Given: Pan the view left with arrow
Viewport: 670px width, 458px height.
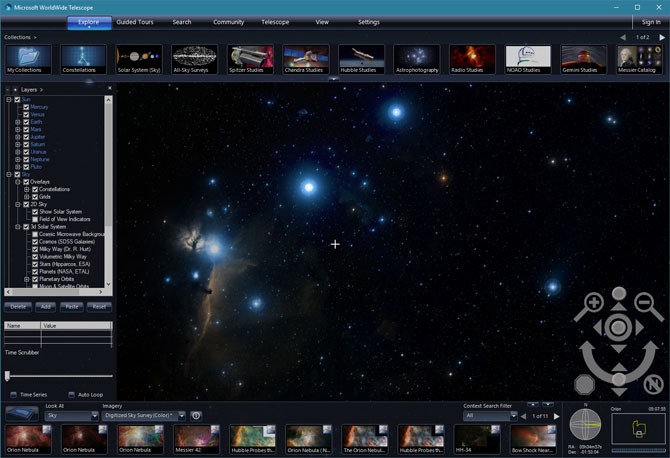Looking at the screenshot, I should (598, 328).
